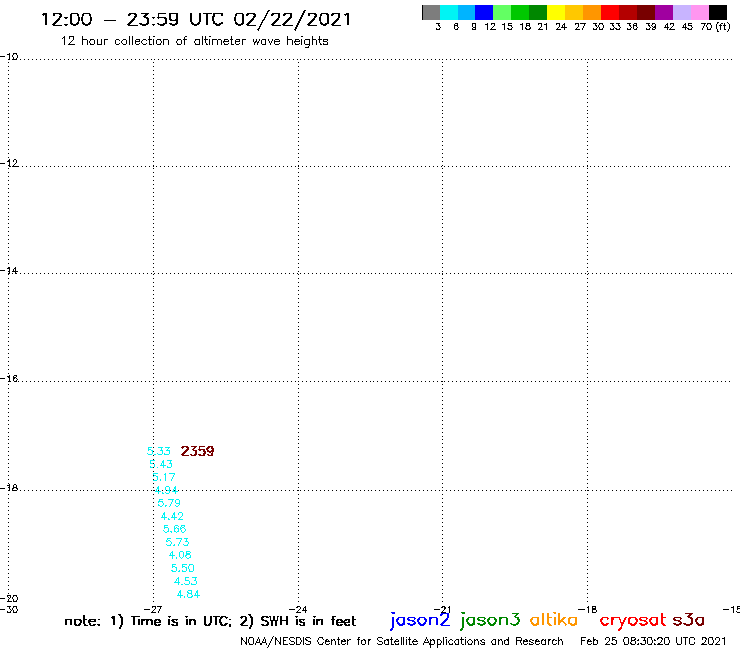Select the purple swatch in the color bar
740x650 pixels.
[663, 12]
